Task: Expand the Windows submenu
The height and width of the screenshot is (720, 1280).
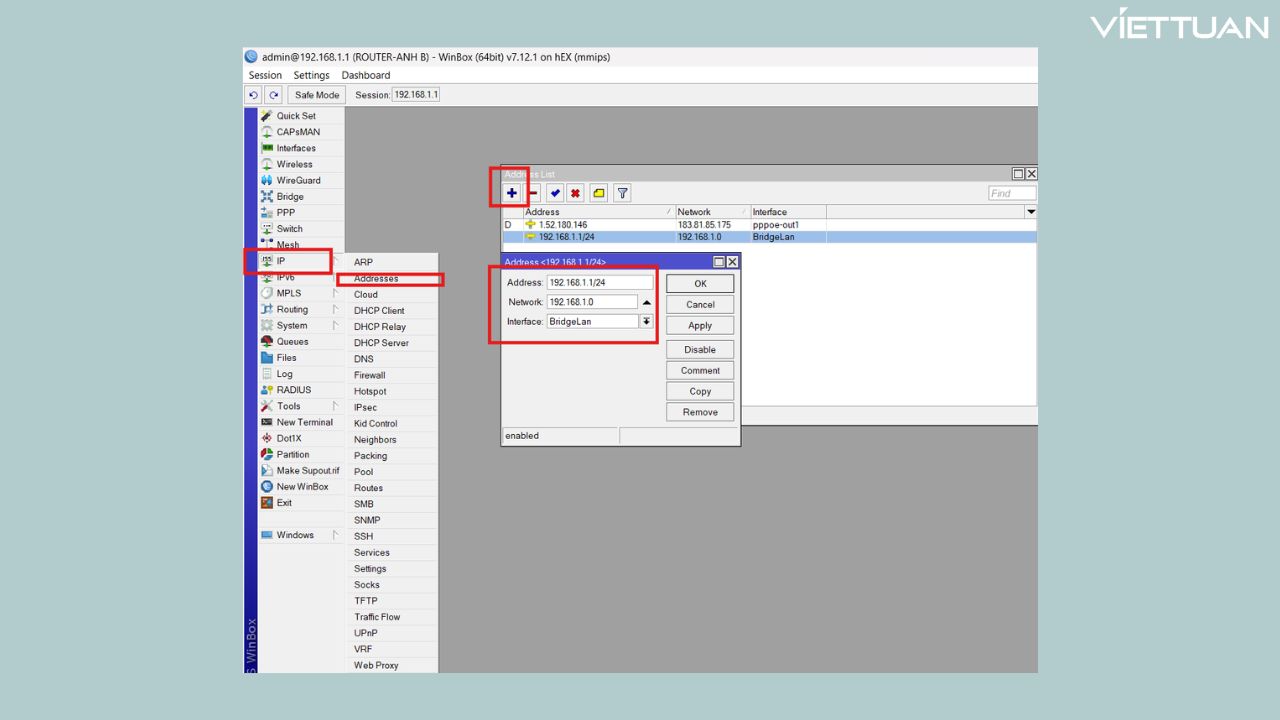Action: click(x=300, y=535)
